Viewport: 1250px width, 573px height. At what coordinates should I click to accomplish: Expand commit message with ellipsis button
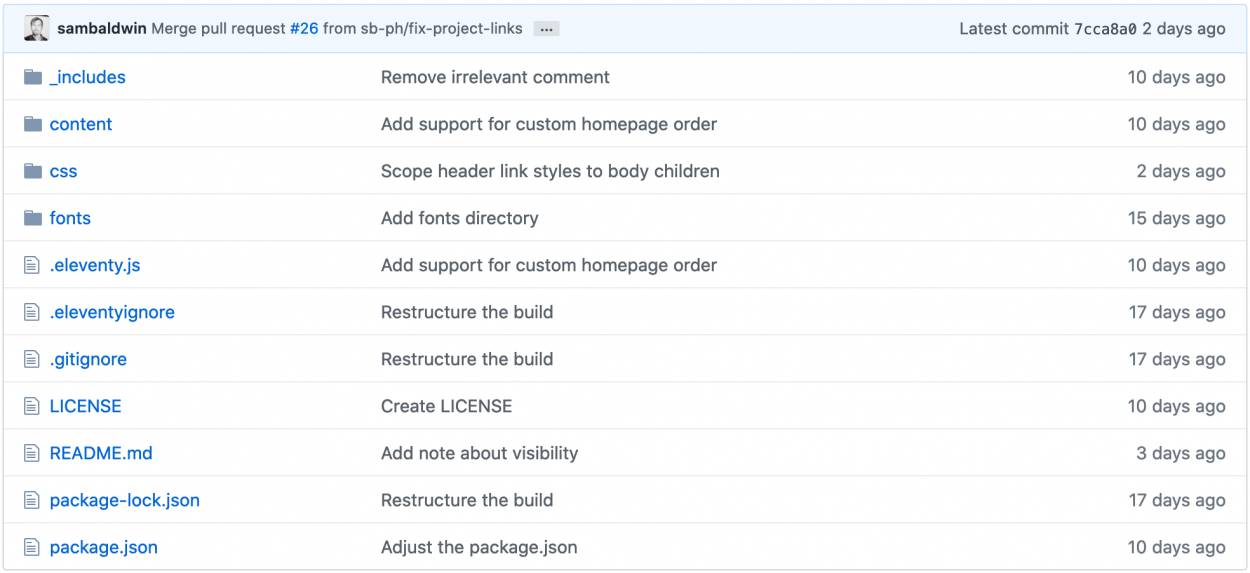tap(546, 29)
